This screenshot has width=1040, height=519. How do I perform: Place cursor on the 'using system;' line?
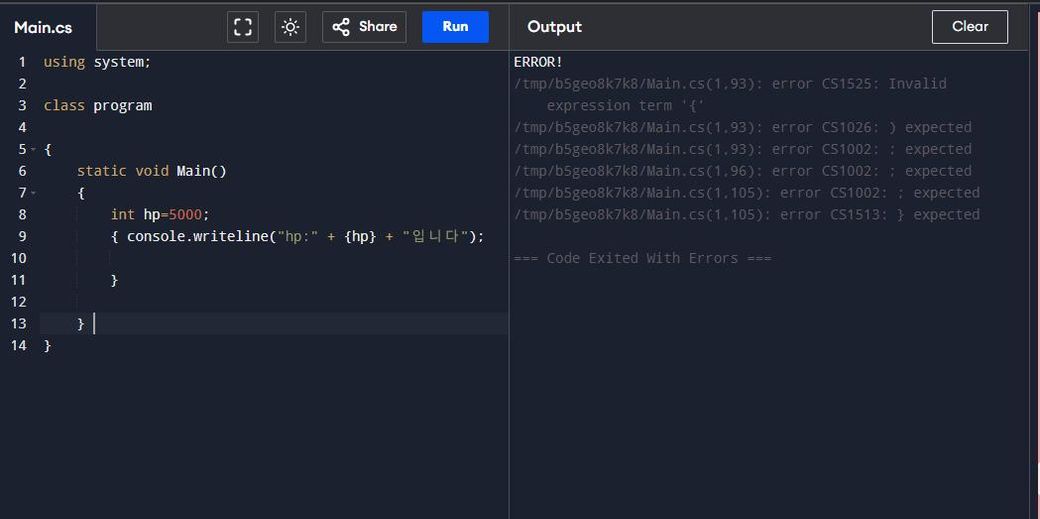point(97,62)
